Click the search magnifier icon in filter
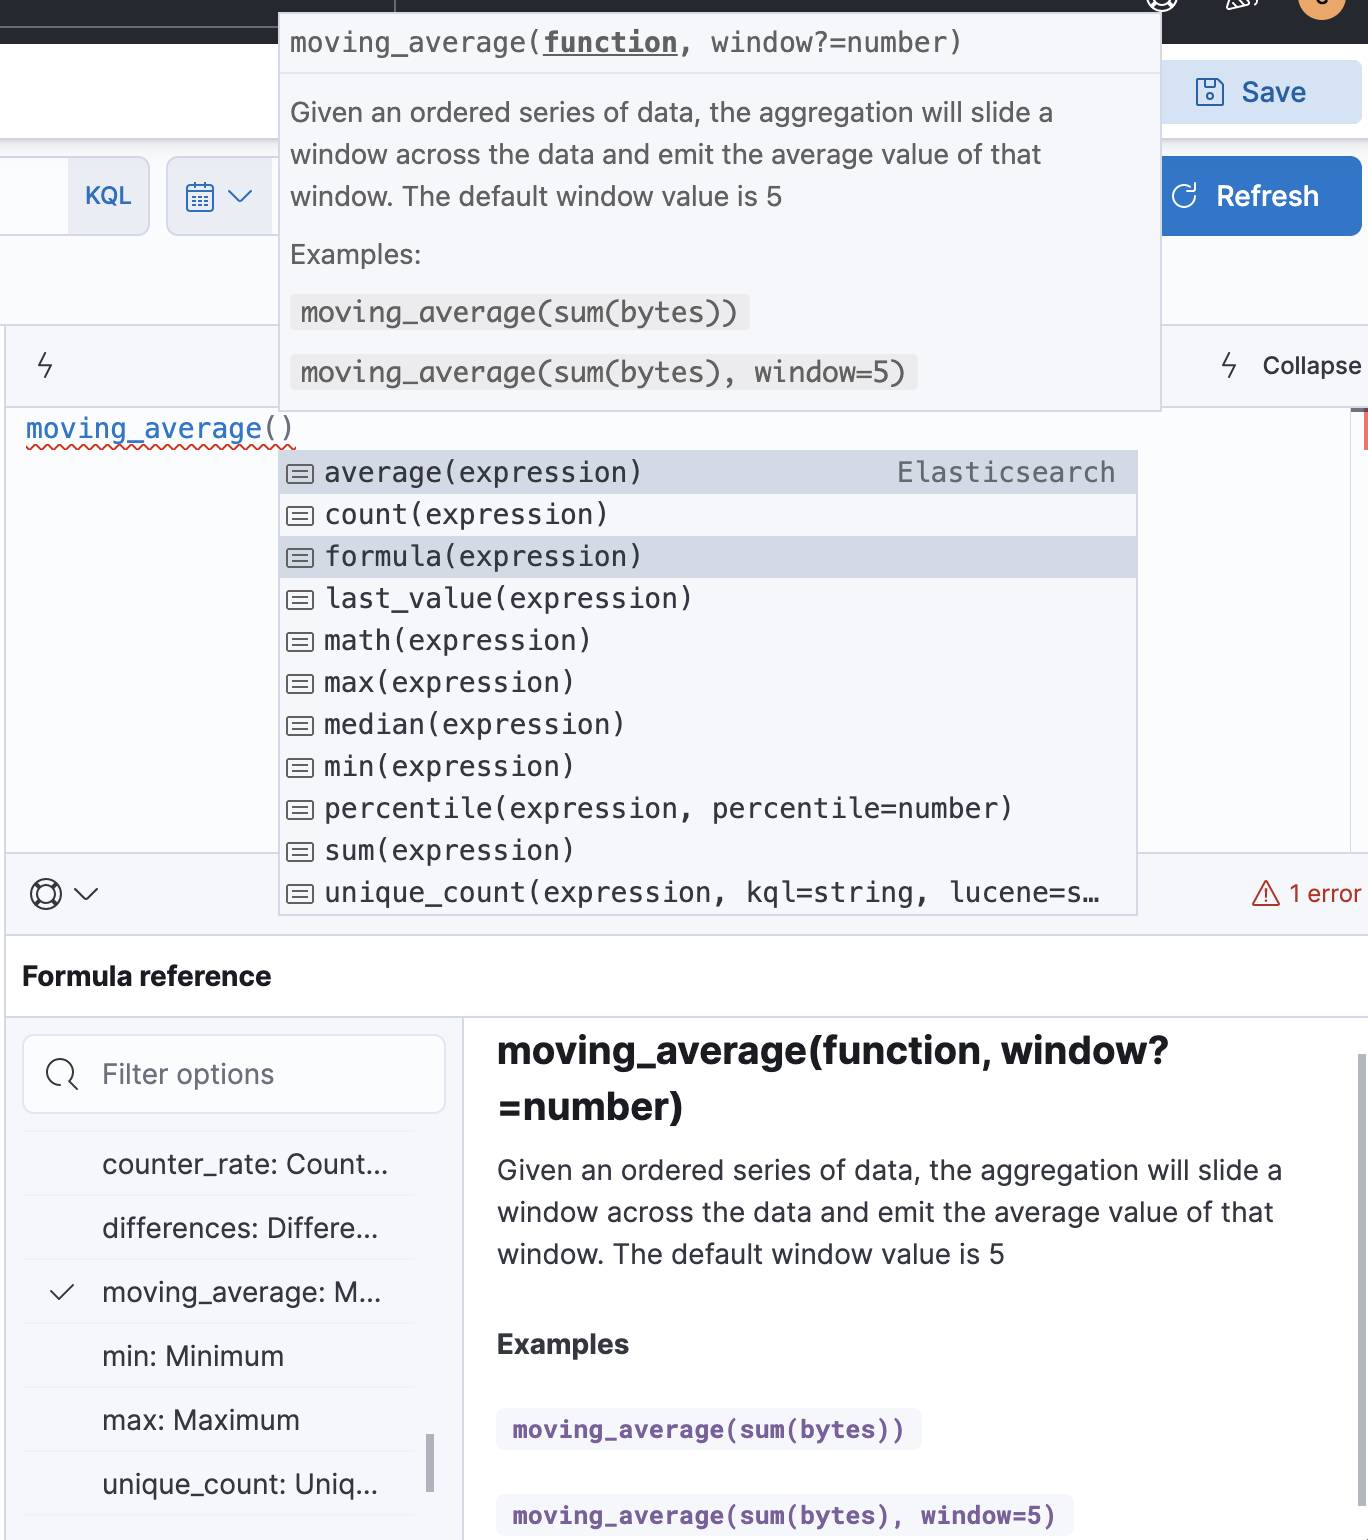This screenshot has height=1540, width=1368. tap(61, 1074)
